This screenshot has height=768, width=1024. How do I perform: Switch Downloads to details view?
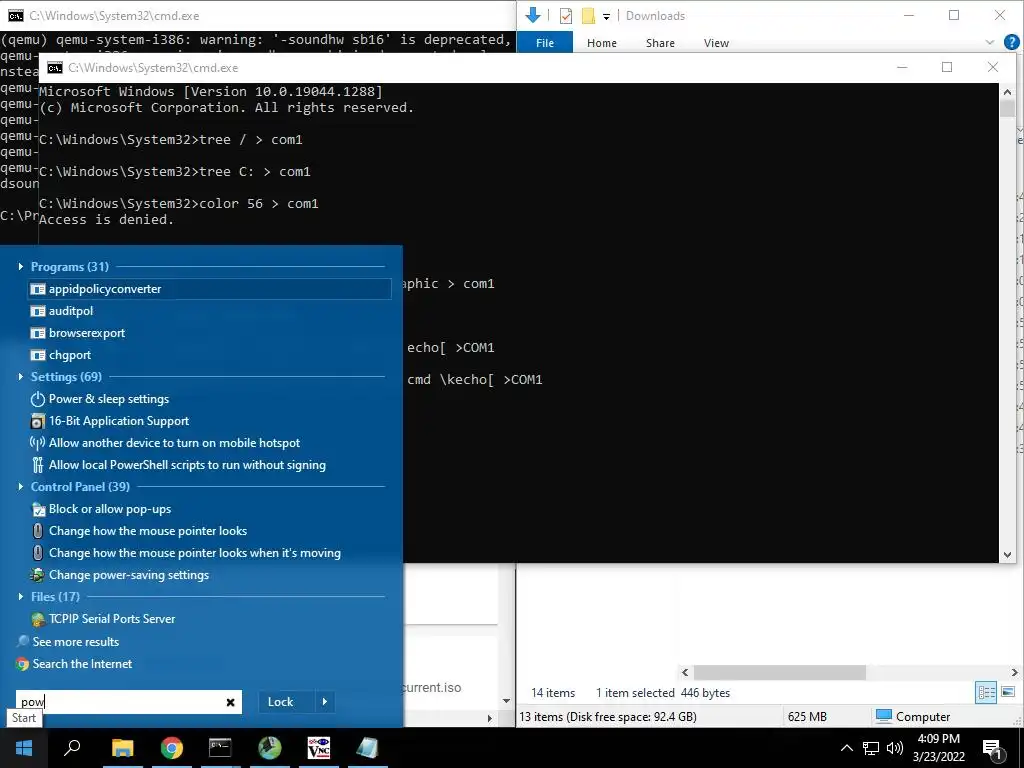[986, 692]
